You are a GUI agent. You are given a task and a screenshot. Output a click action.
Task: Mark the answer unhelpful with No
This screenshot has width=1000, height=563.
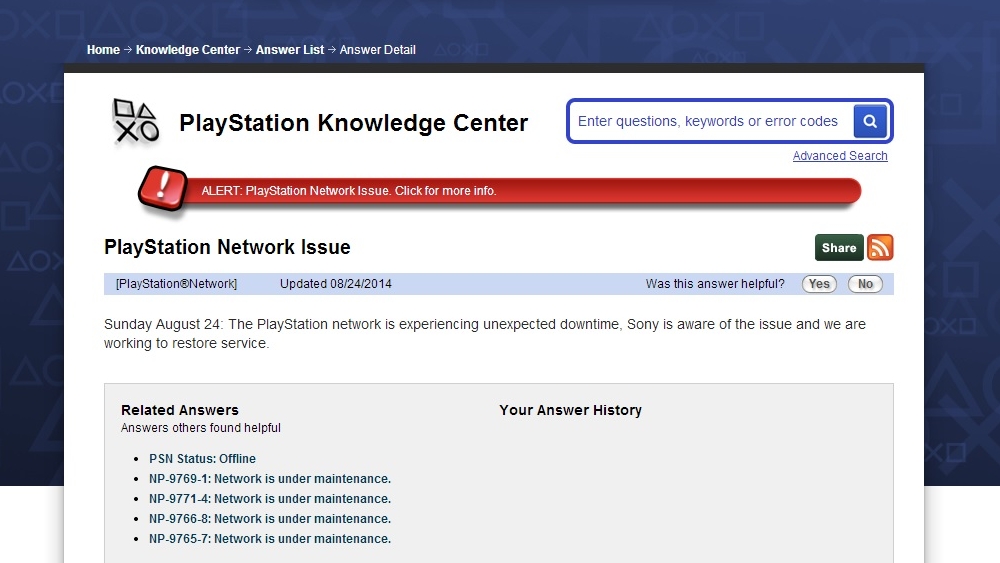point(865,284)
